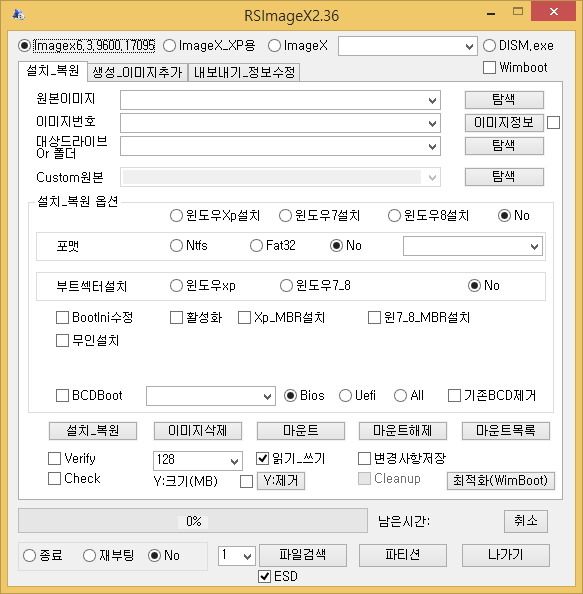Screen dimensions: 583x594
Task: Select the 윈도우8설치 radio option
Action: click(x=428, y=216)
